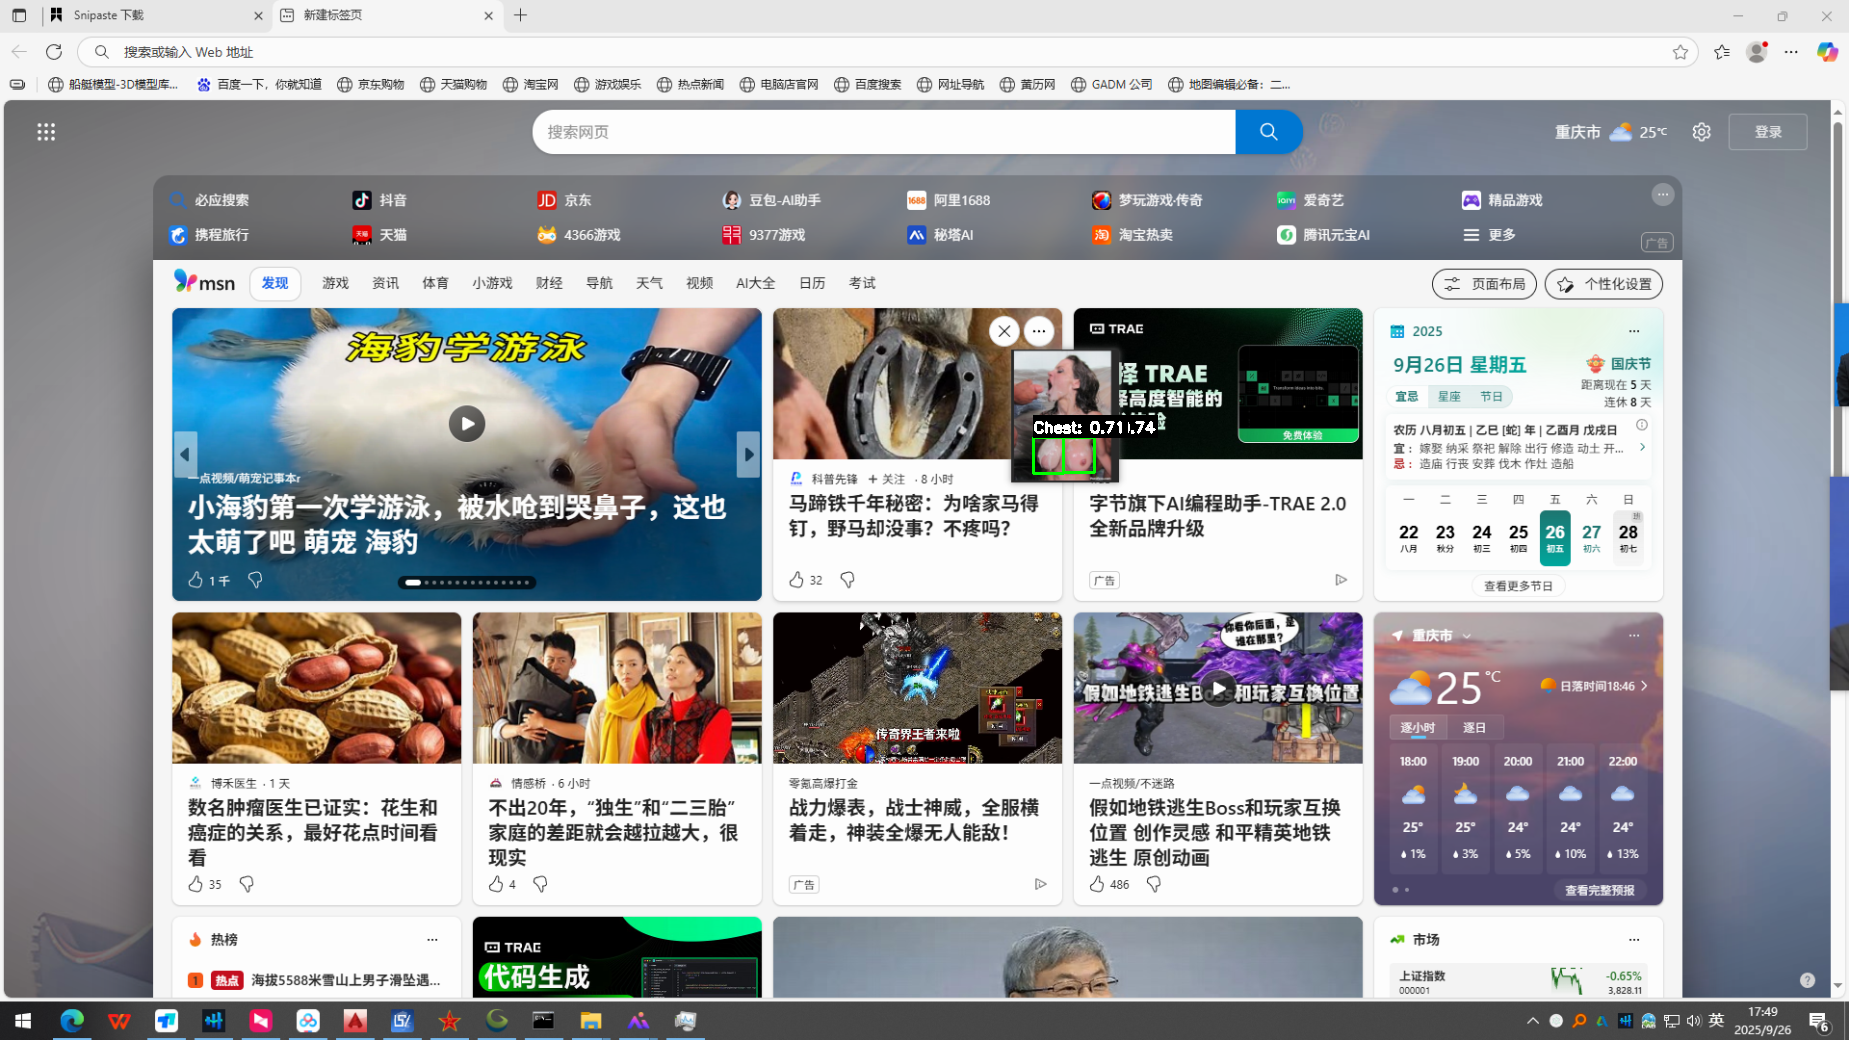Switch to the 财经 tab
The width and height of the screenshot is (1849, 1040).
(549, 283)
